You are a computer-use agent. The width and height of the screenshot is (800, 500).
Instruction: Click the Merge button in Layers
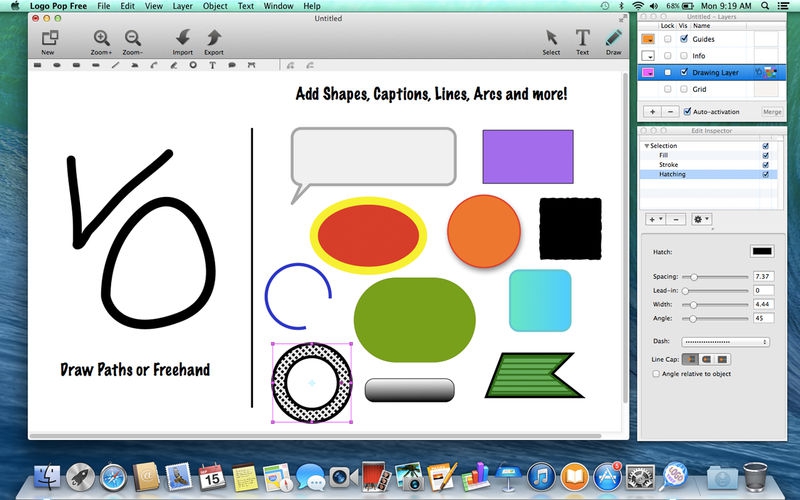point(772,112)
